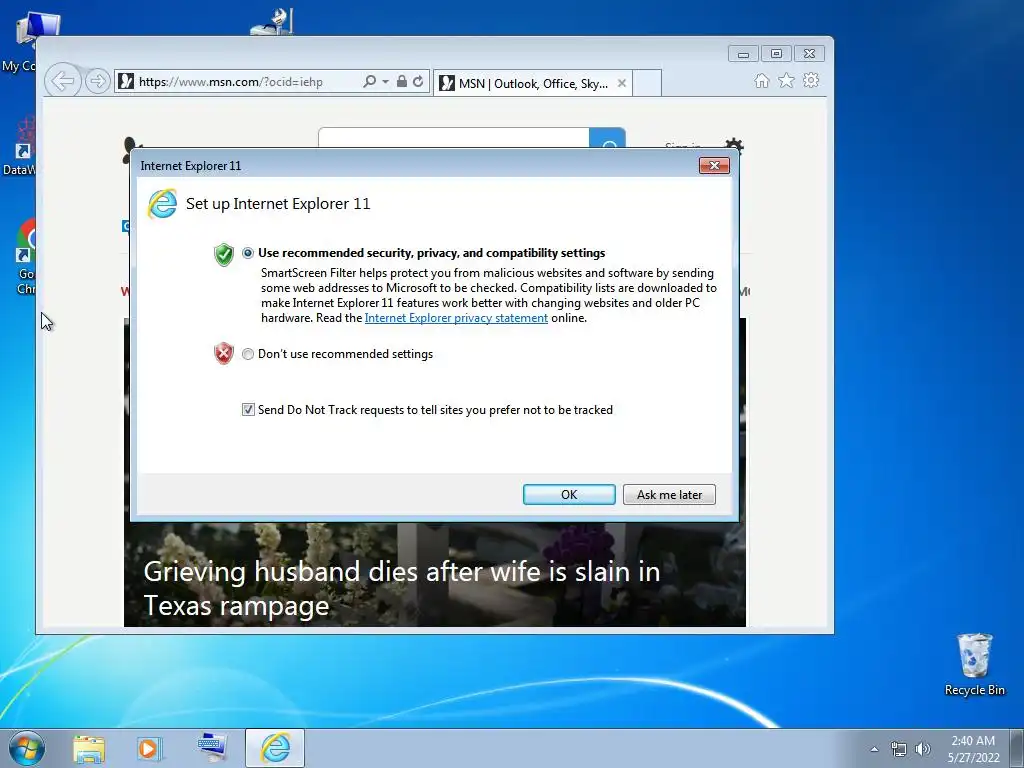
Task: Open the Home page icon in IE toolbar
Action: pyautogui.click(x=761, y=80)
